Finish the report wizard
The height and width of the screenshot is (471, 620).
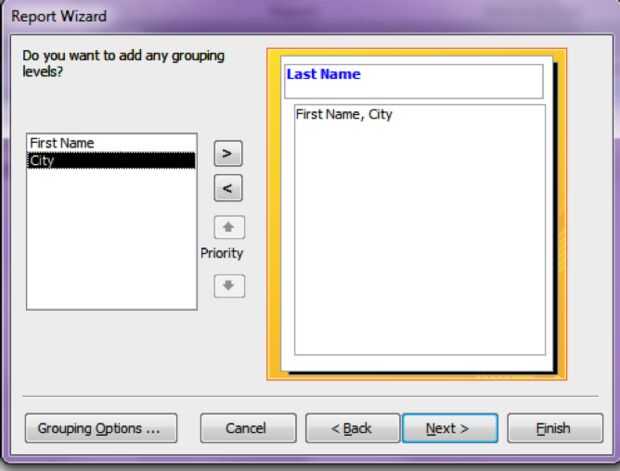pos(555,428)
